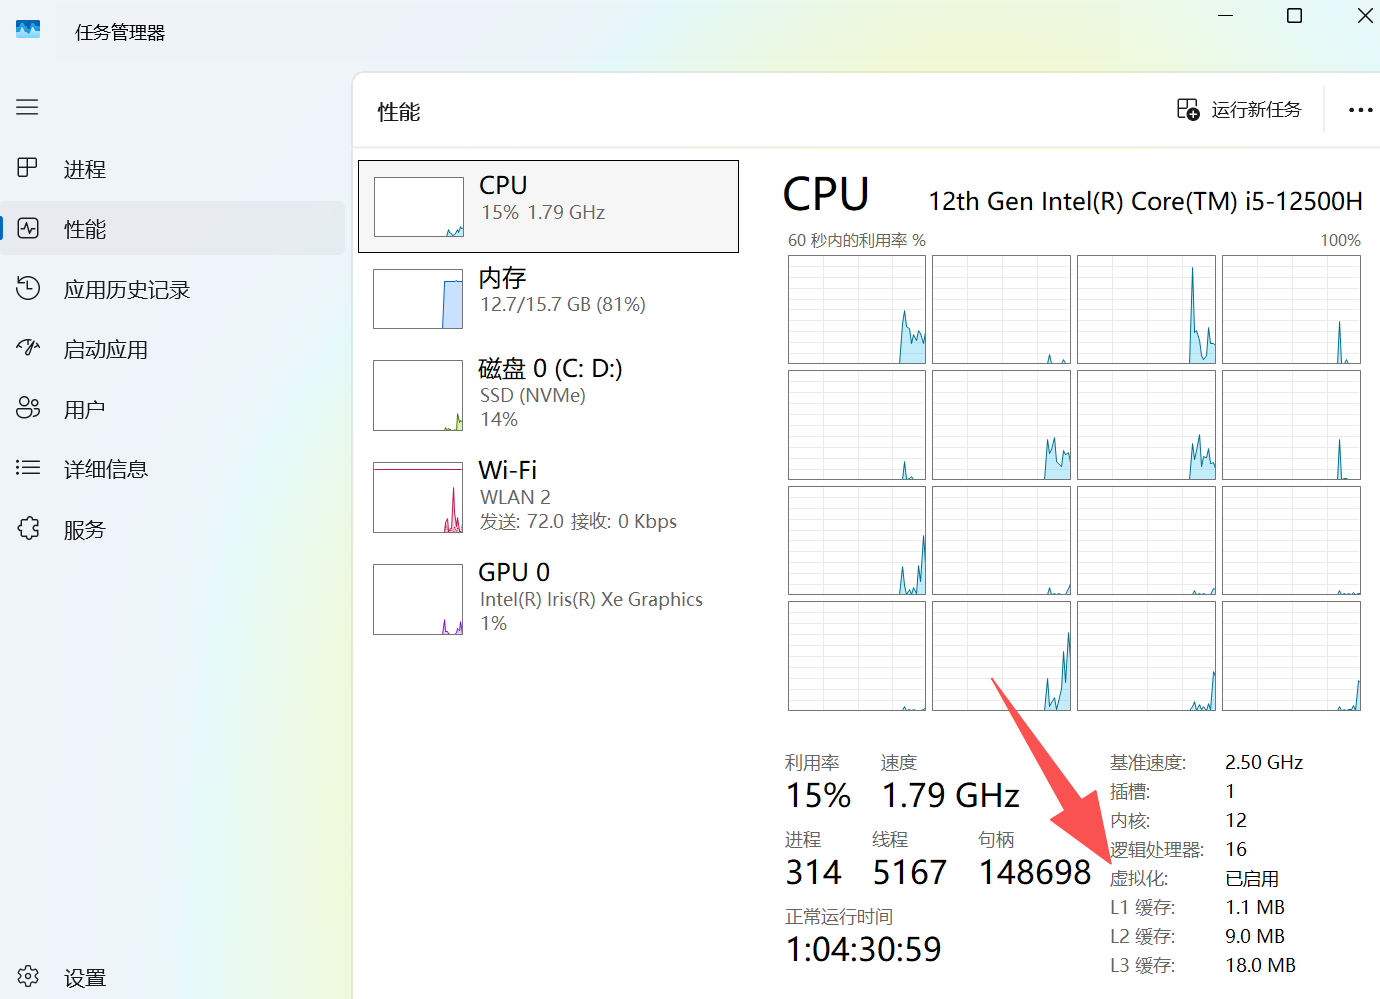Click the Task Manager app icon in title bar

(x=28, y=30)
